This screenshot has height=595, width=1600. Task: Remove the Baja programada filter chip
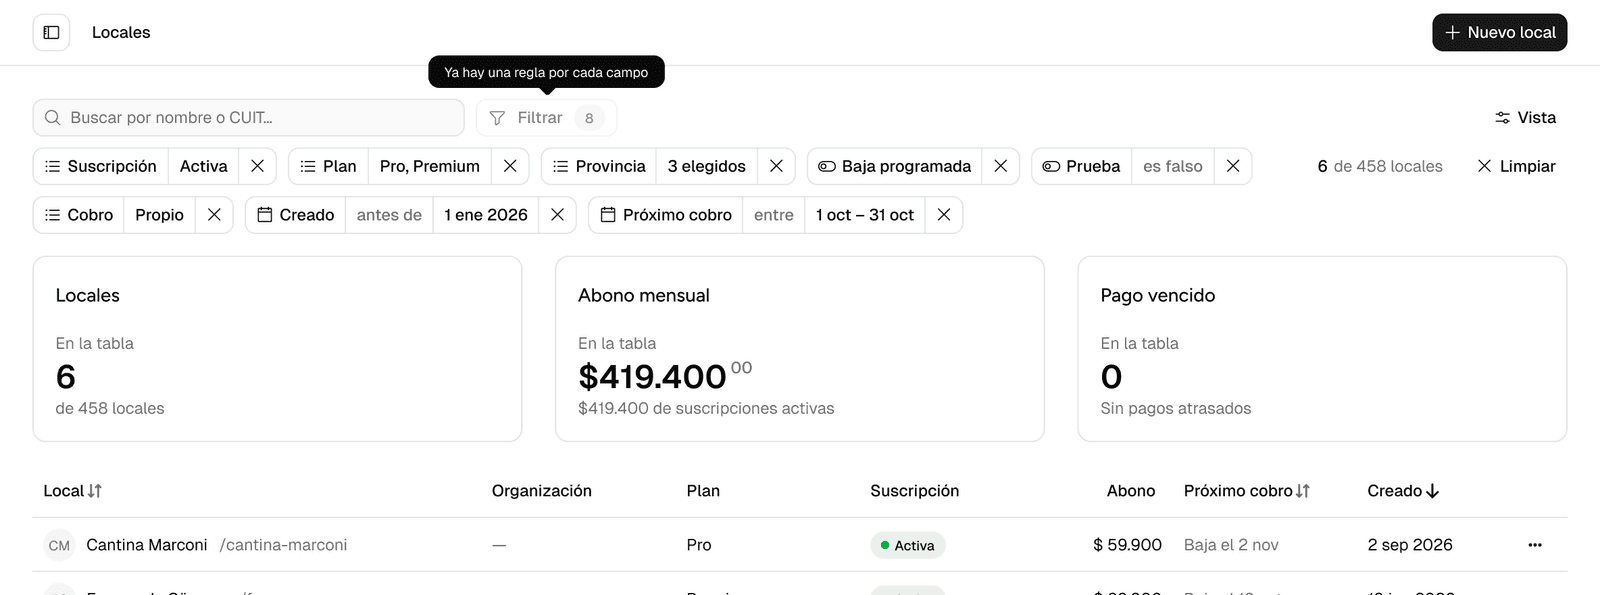1000,166
